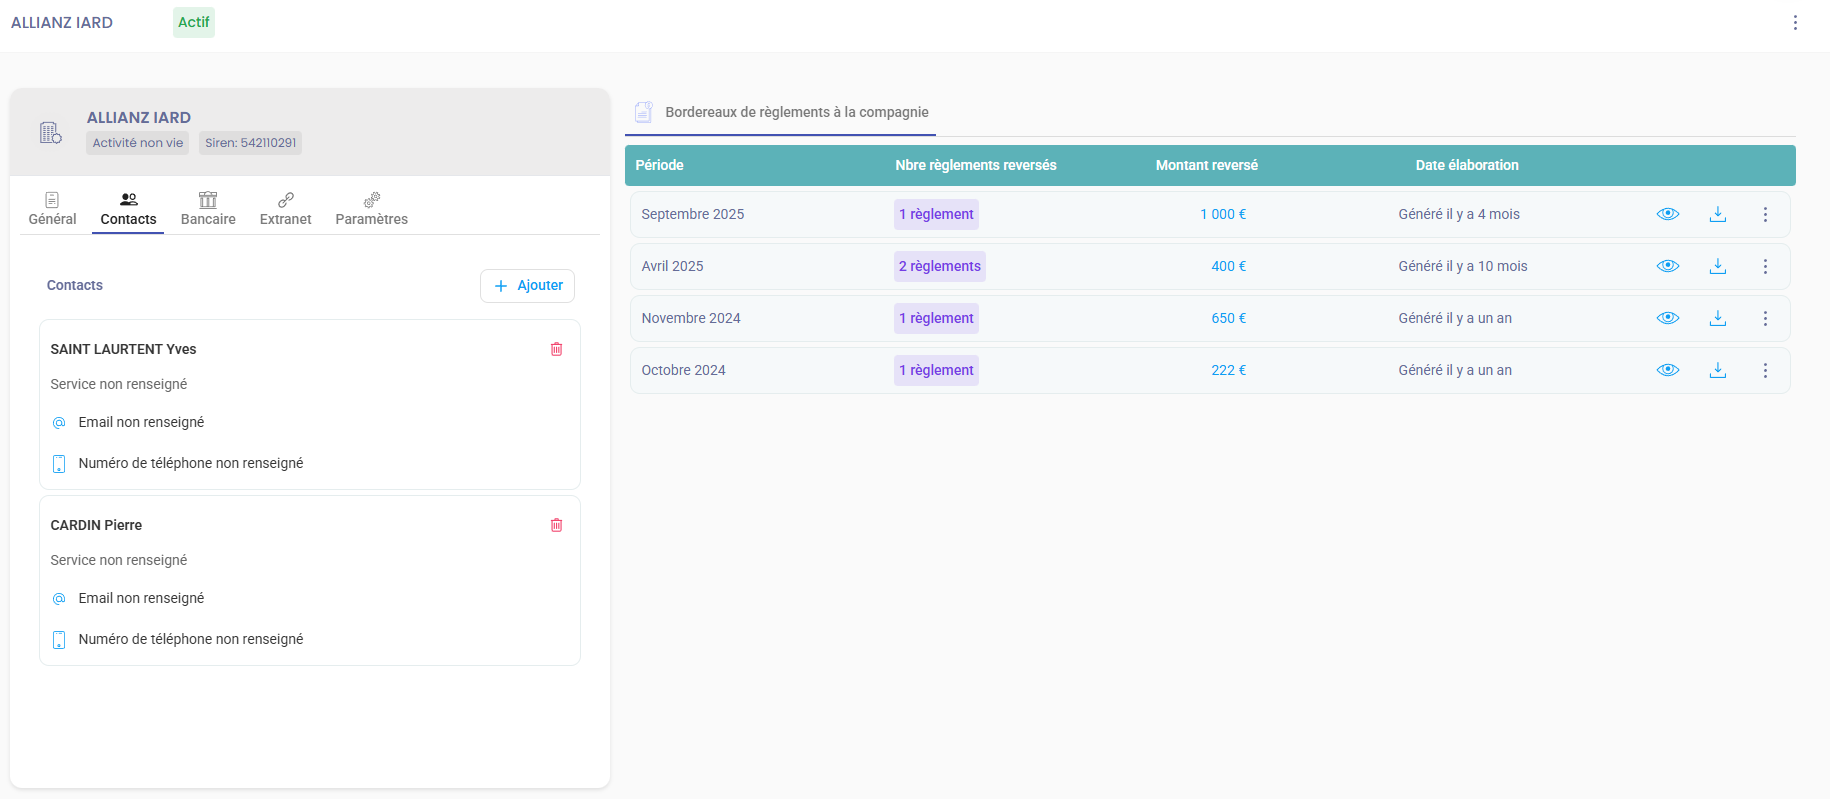Screen dimensions: 1830x799
Task: Click the CARDIN Pierre contact name
Action: point(96,525)
